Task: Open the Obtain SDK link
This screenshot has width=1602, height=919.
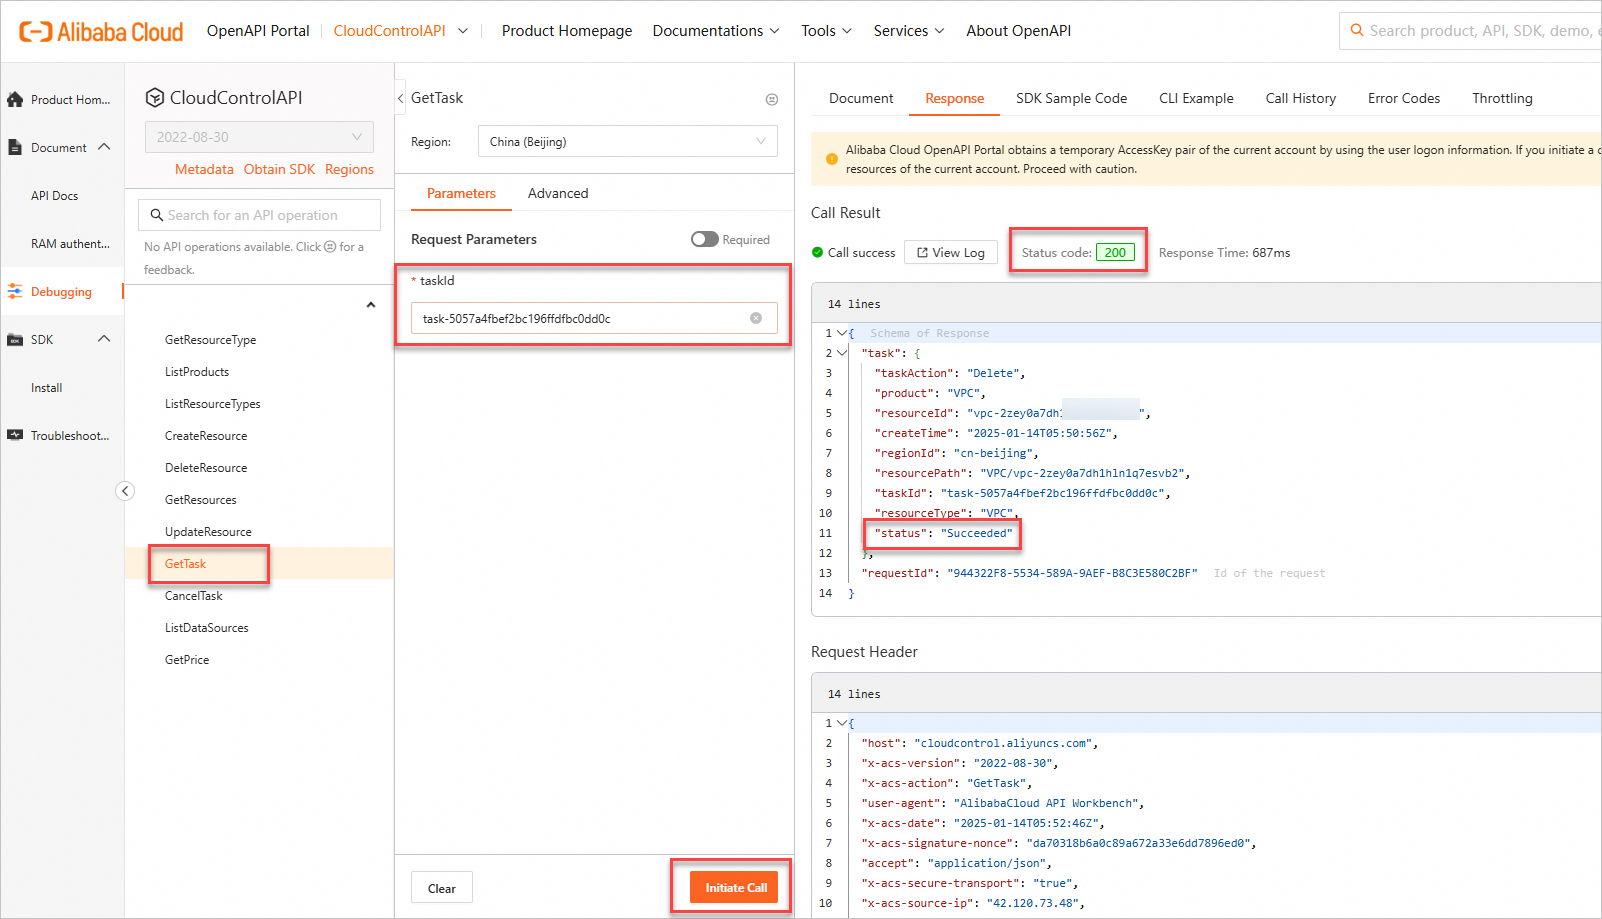Action: click(279, 169)
